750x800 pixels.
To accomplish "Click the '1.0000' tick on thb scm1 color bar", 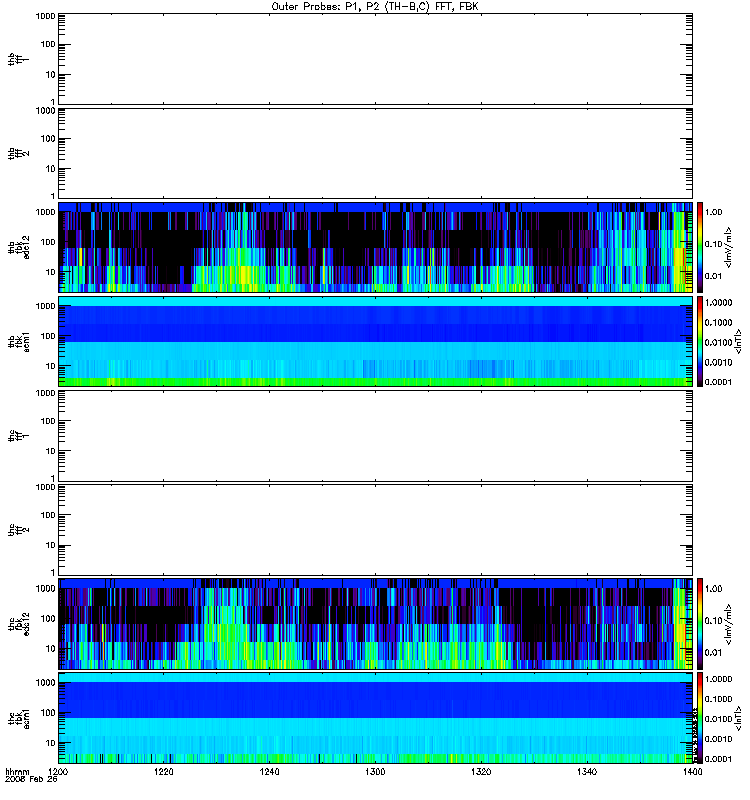I will pyautogui.click(x=718, y=303).
